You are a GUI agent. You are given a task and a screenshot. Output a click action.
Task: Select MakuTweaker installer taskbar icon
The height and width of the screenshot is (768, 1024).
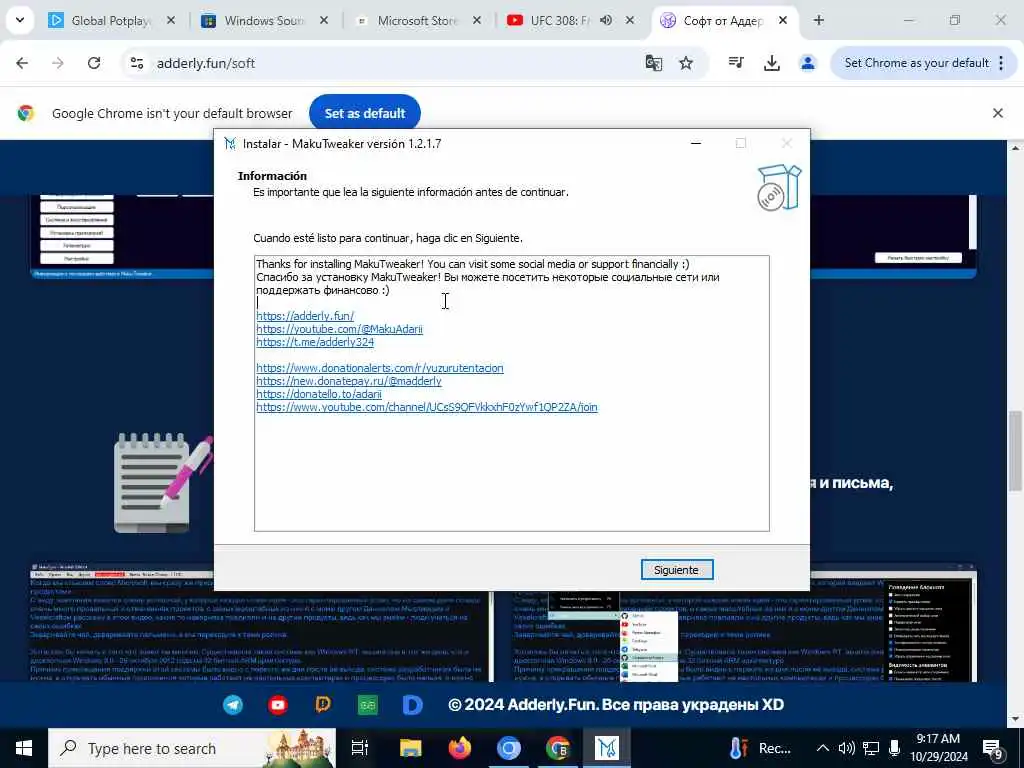[607, 748]
